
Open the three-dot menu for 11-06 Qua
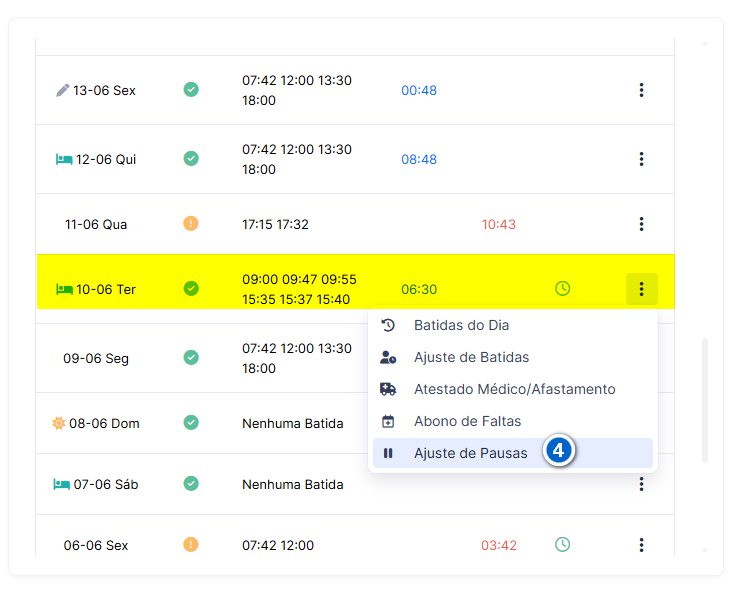click(x=641, y=224)
